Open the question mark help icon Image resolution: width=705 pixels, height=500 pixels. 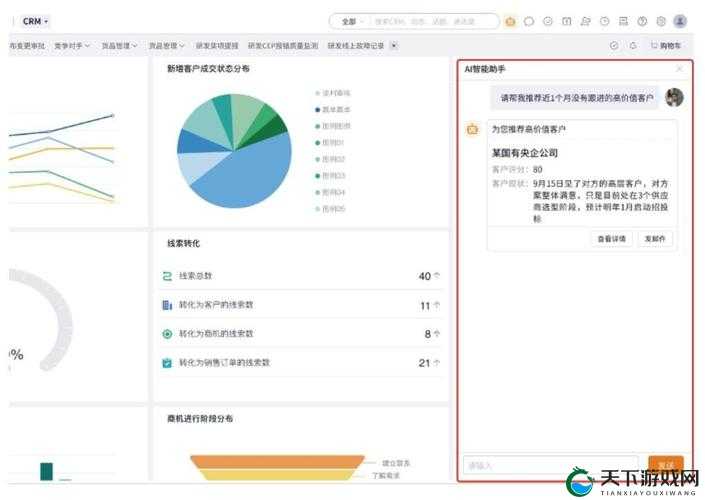[x=643, y=21]
